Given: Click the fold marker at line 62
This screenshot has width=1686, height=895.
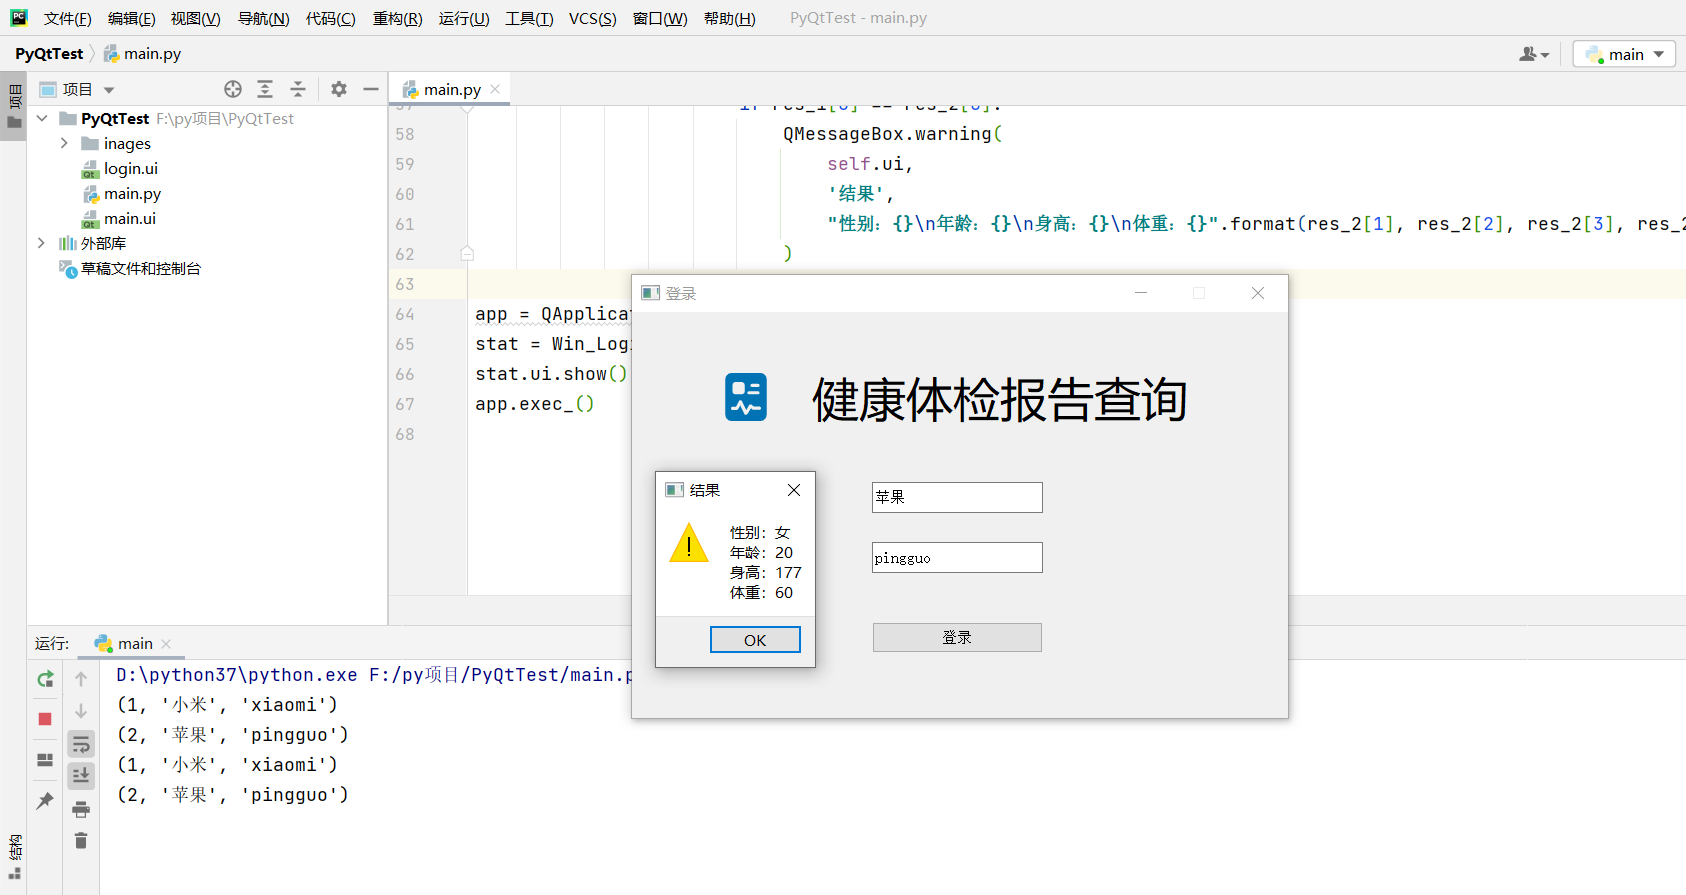Looking at the screenshot, I should point(467,253).
